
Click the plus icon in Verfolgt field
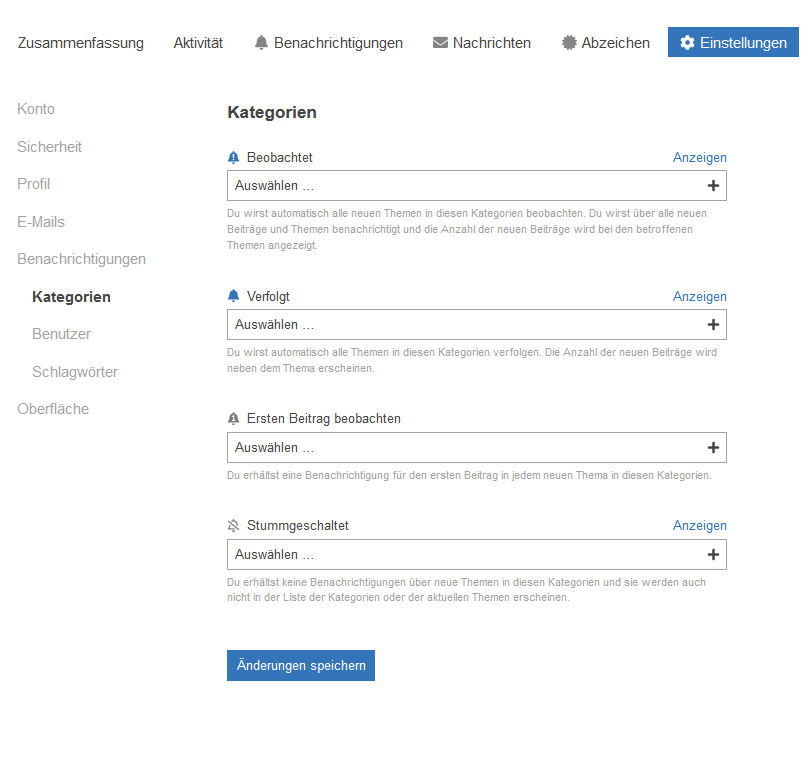pyautogui.click(x=713, y=324)
